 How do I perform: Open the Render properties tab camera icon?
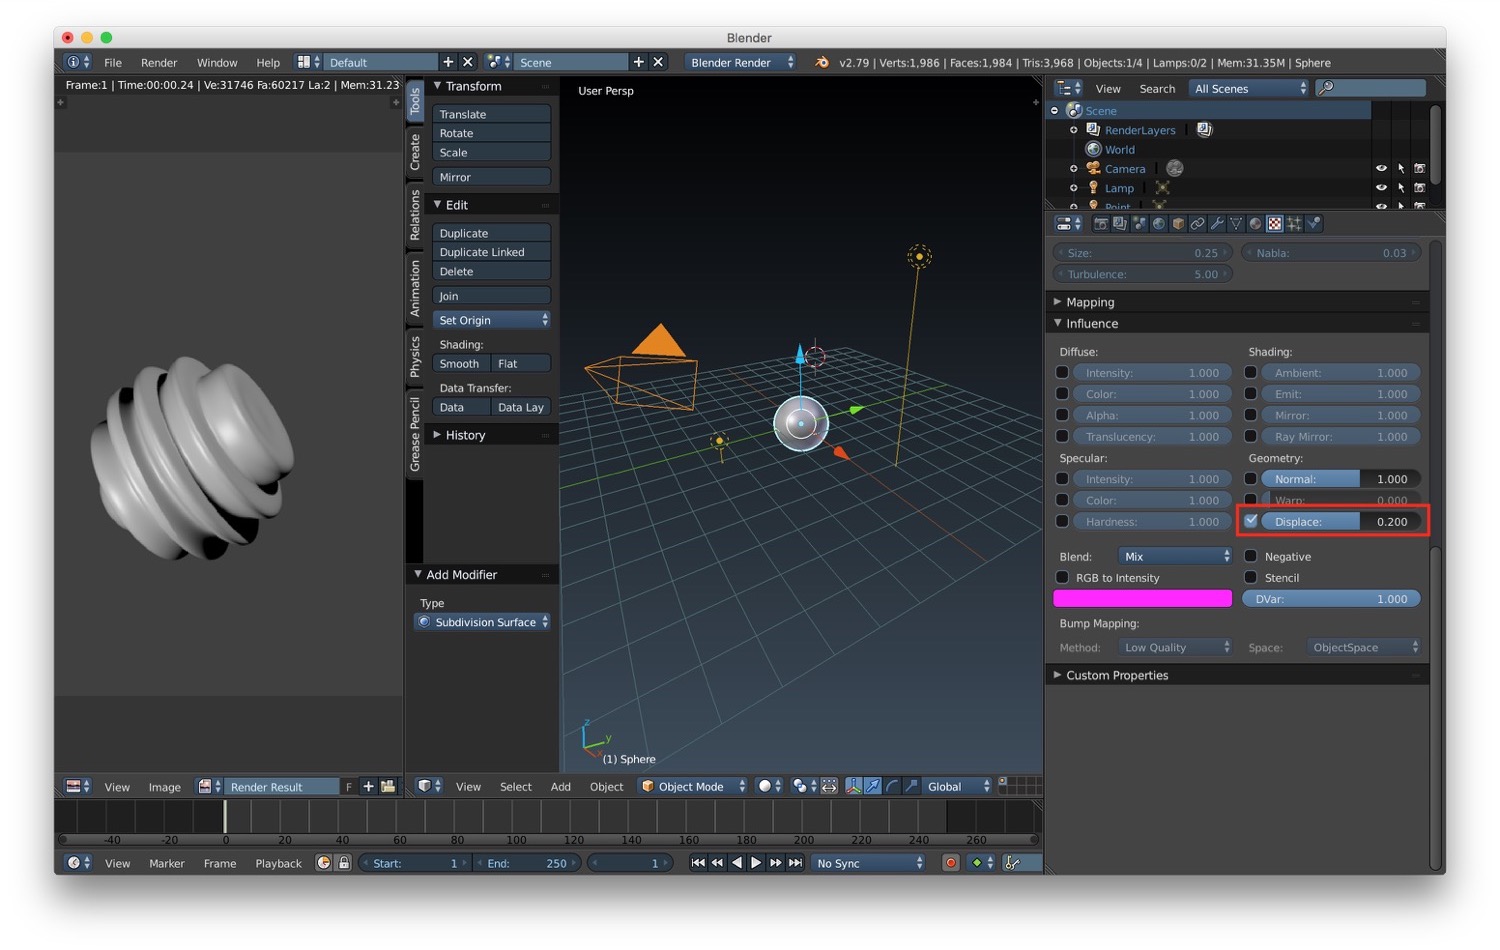[x=1101, y=224]
